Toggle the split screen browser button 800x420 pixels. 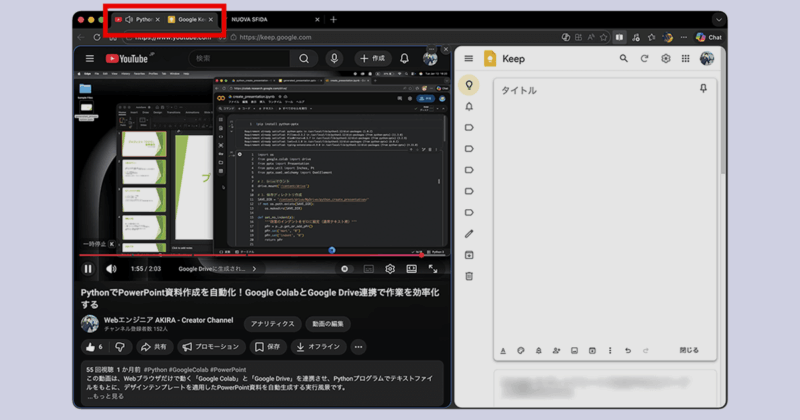(619, 37)
